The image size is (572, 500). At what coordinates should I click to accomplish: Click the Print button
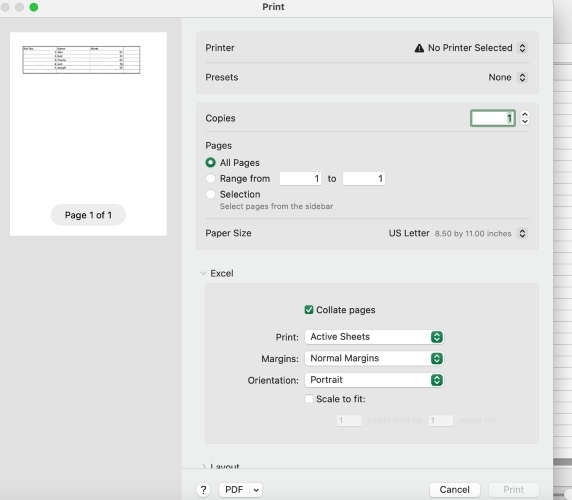click(x=514, y=489)
